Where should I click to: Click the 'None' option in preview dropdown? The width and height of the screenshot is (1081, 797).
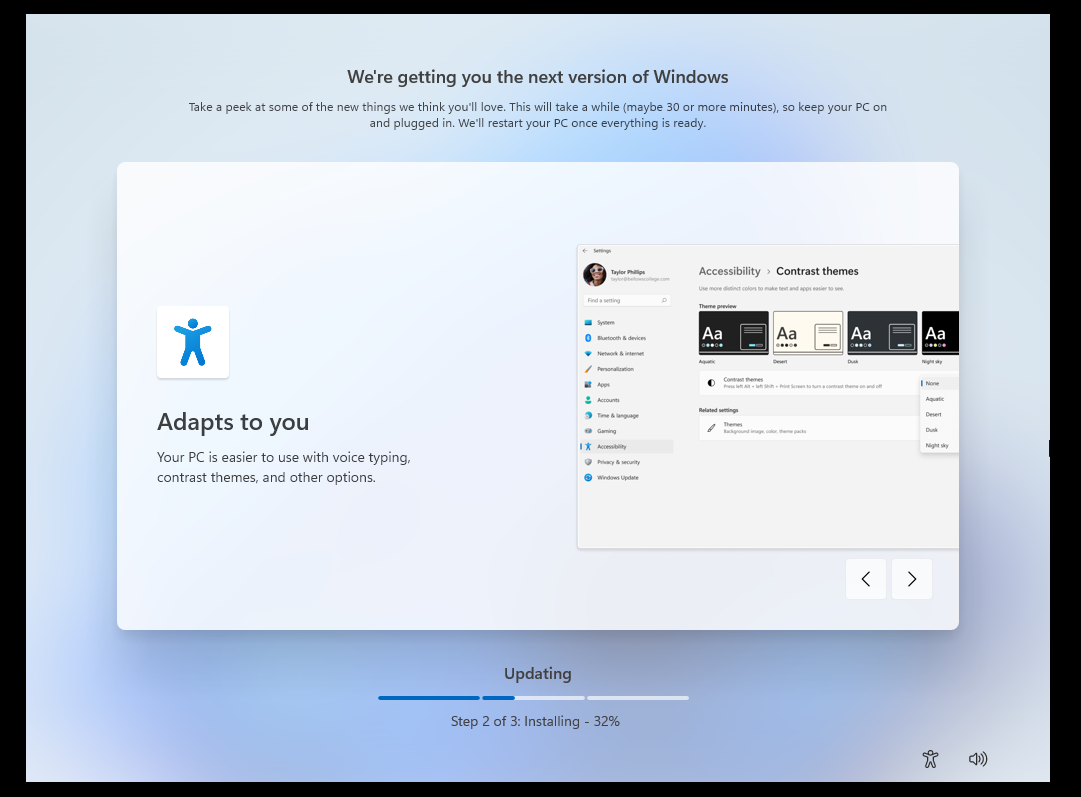(x=939, y=383)
